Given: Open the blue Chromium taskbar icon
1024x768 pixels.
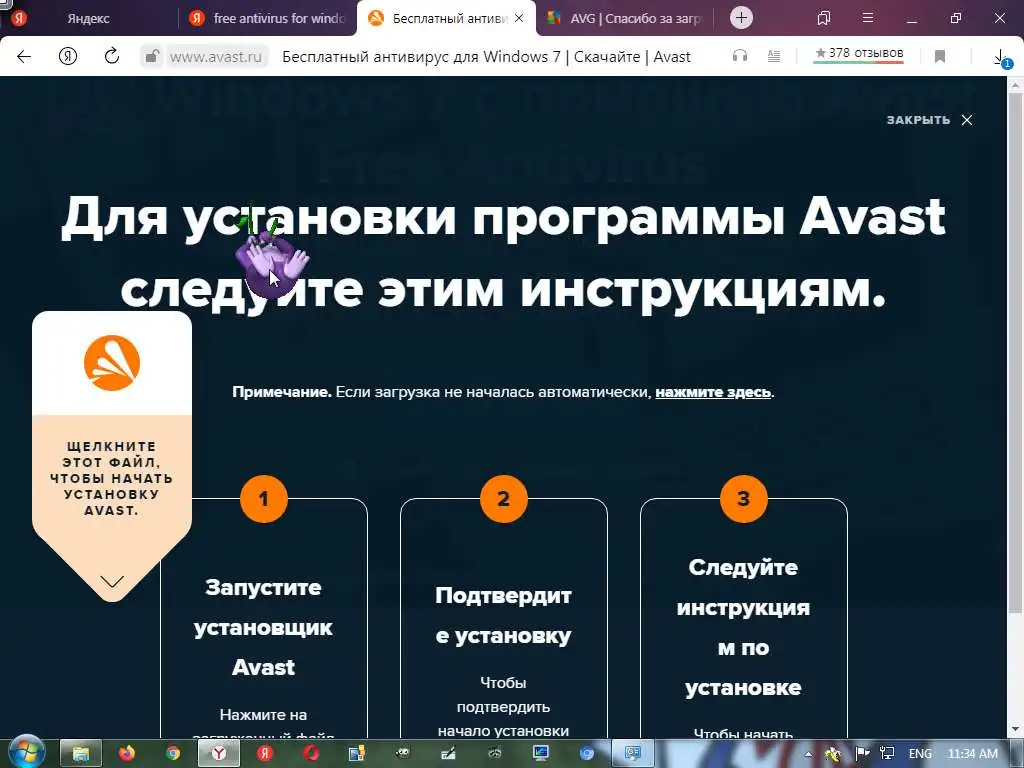Looking at the screenshot, I should [x=586, y=754].
